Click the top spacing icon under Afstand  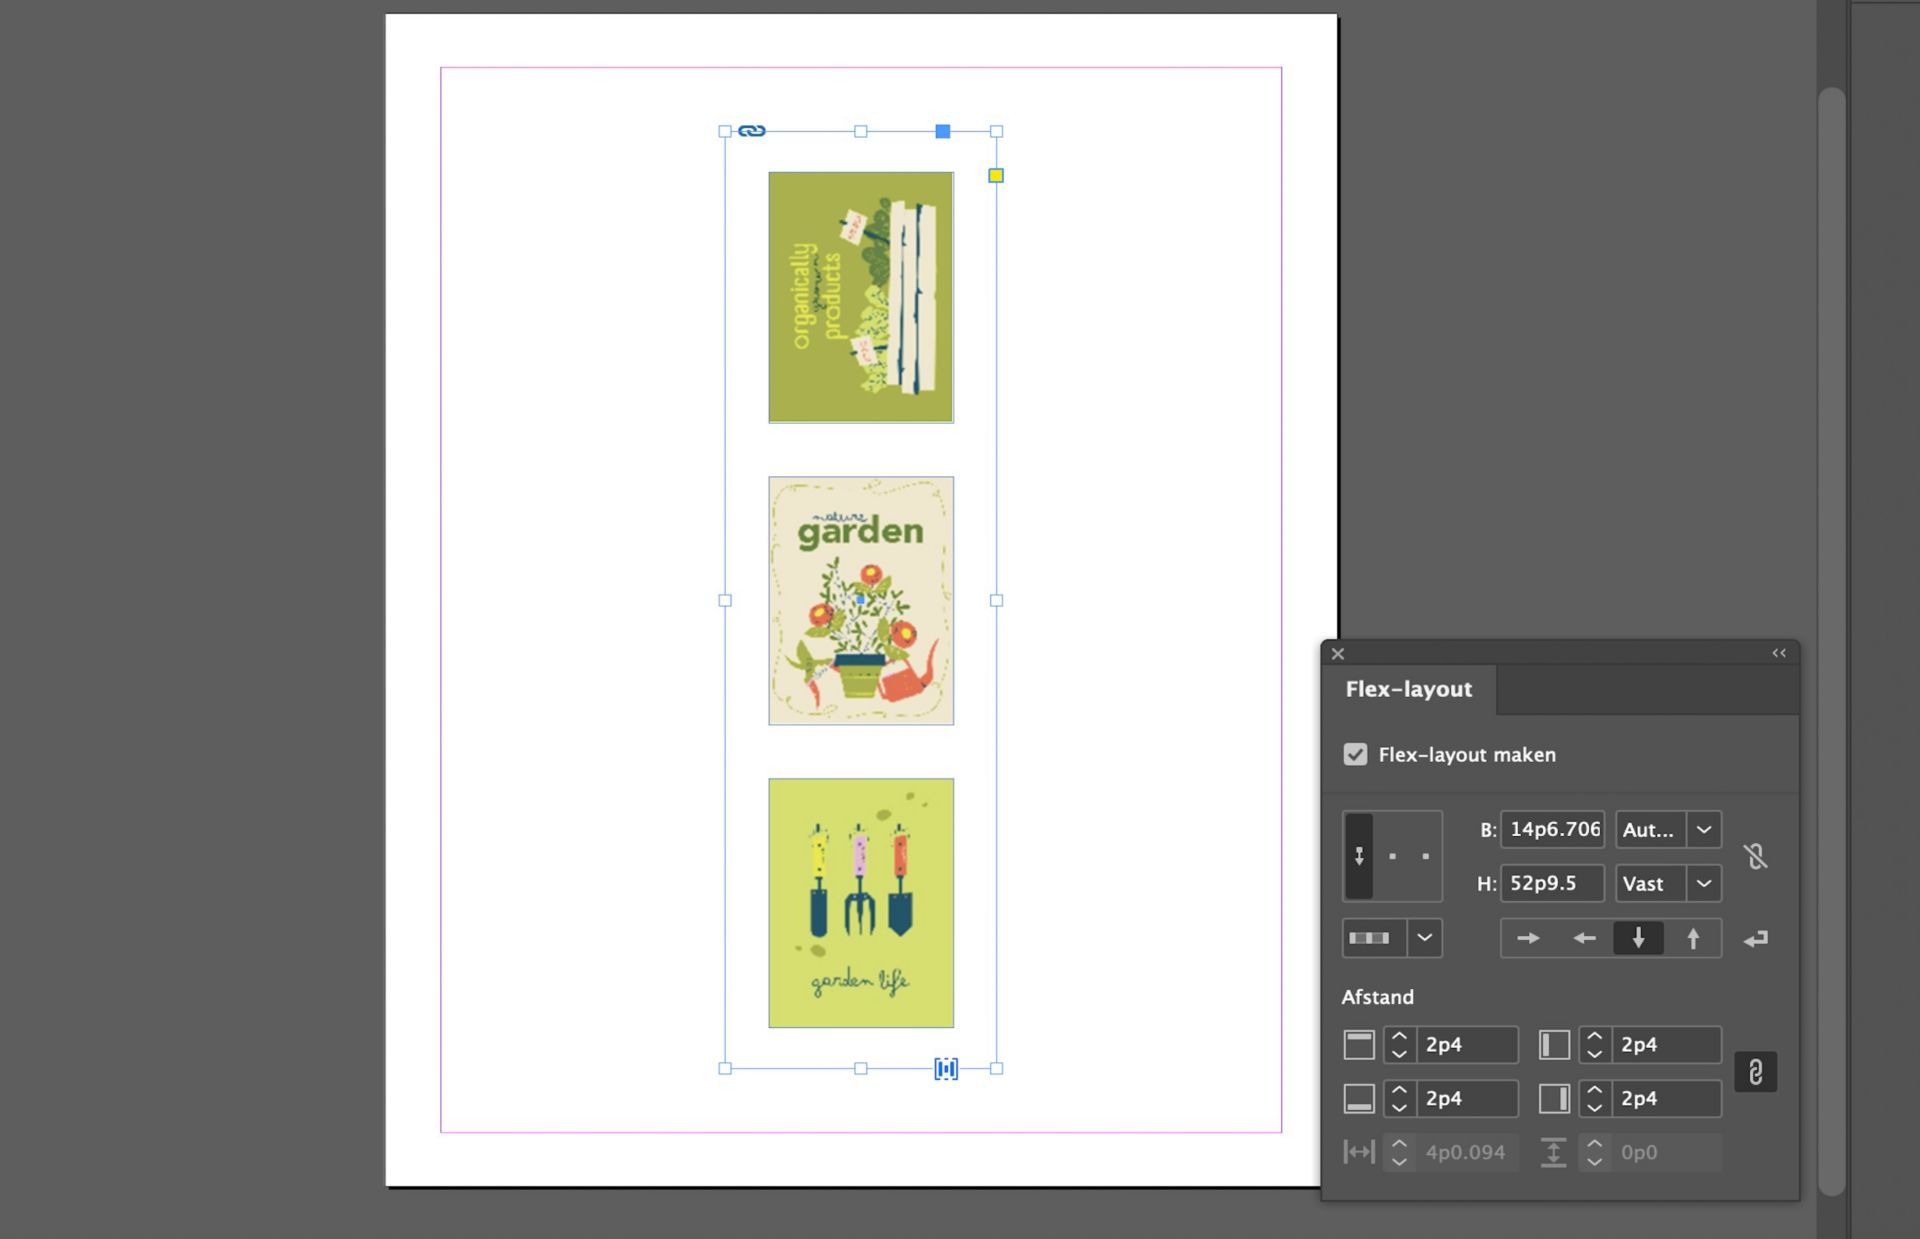point(1359,1044)
